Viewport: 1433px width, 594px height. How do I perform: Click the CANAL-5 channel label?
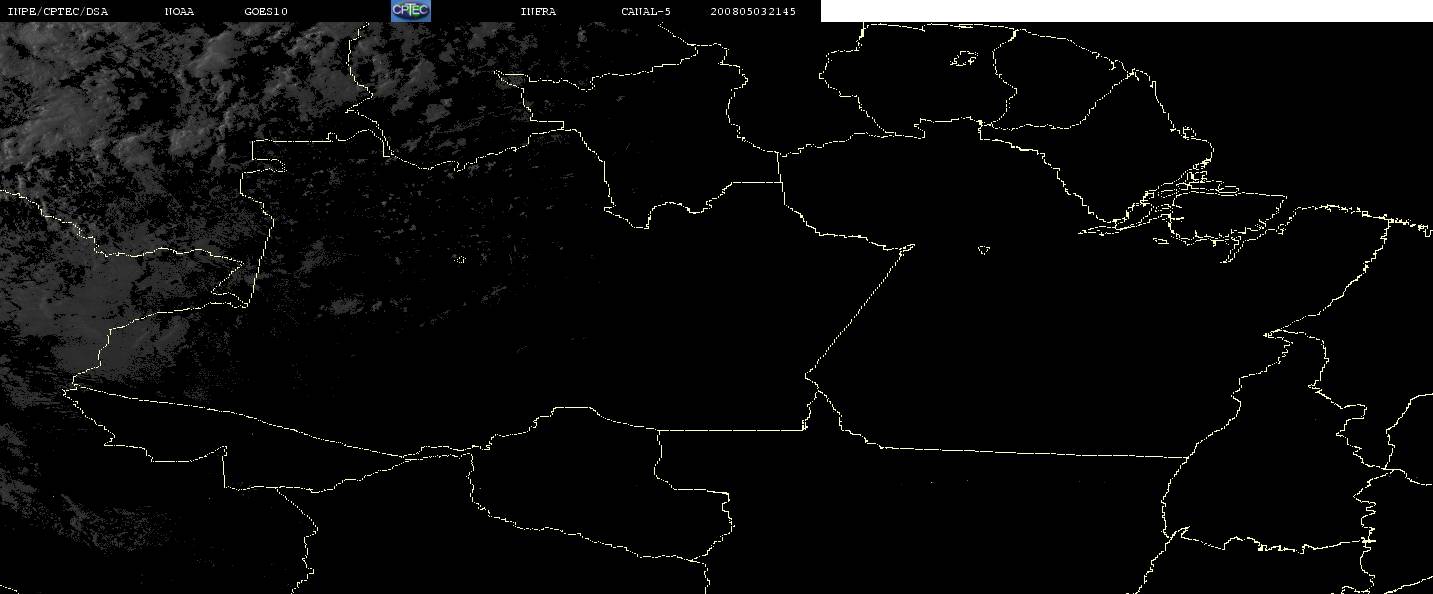(646, 11)
